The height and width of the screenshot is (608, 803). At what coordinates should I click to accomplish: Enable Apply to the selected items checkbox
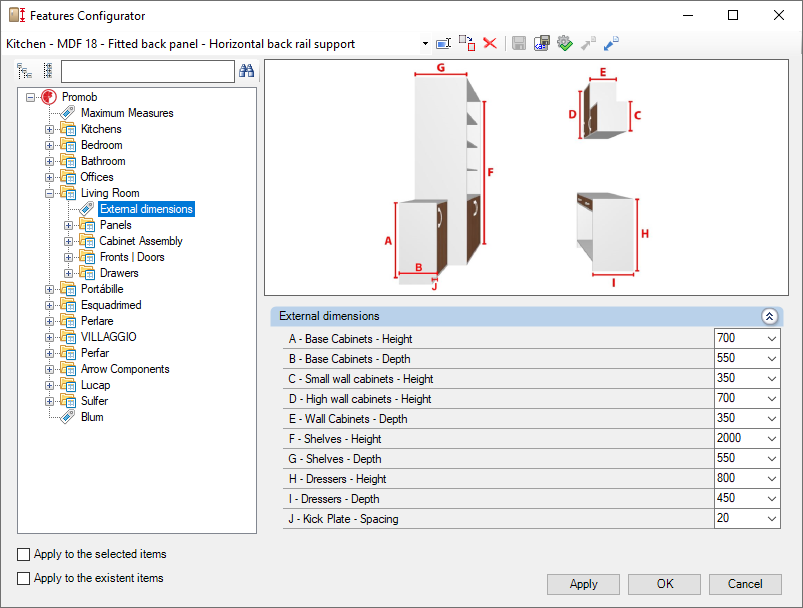[x=24, y=554]
